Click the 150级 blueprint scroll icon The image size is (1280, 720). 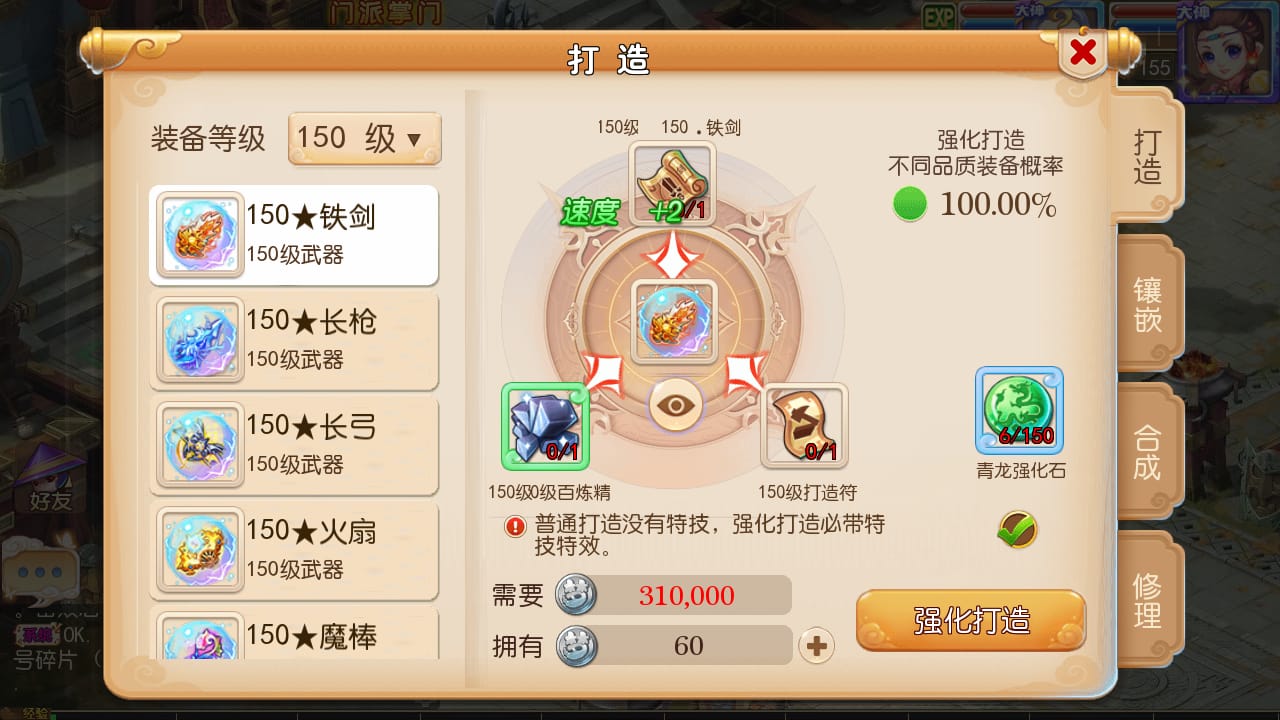672,183
